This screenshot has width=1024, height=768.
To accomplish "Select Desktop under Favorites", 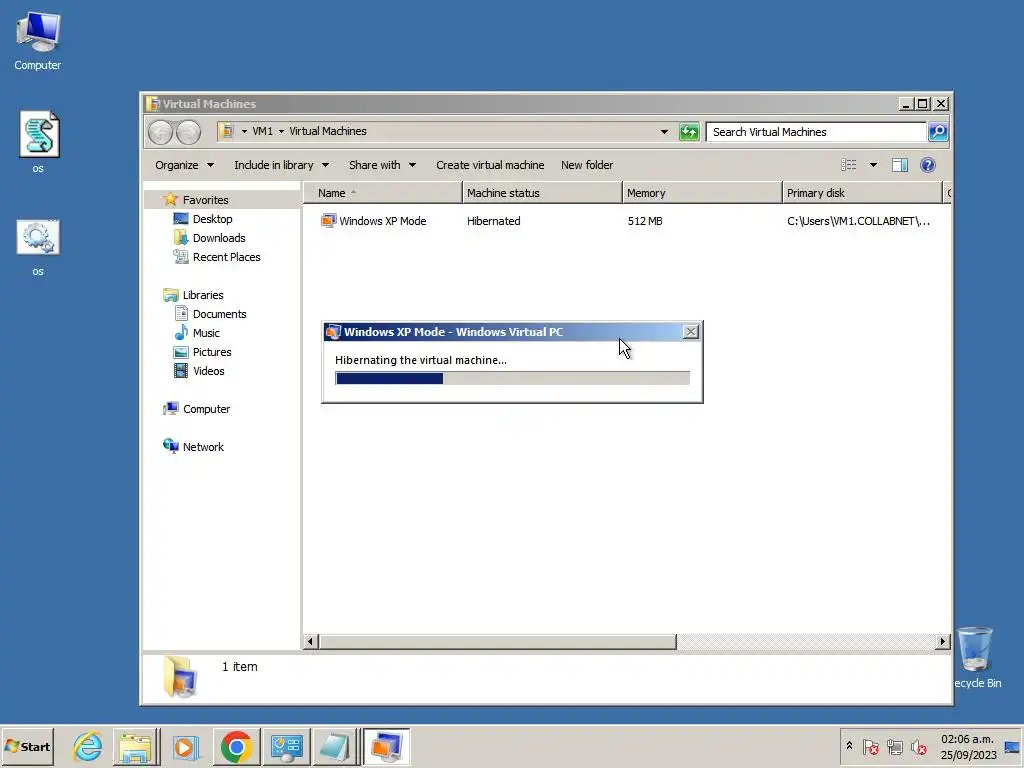I will [212, 219].
